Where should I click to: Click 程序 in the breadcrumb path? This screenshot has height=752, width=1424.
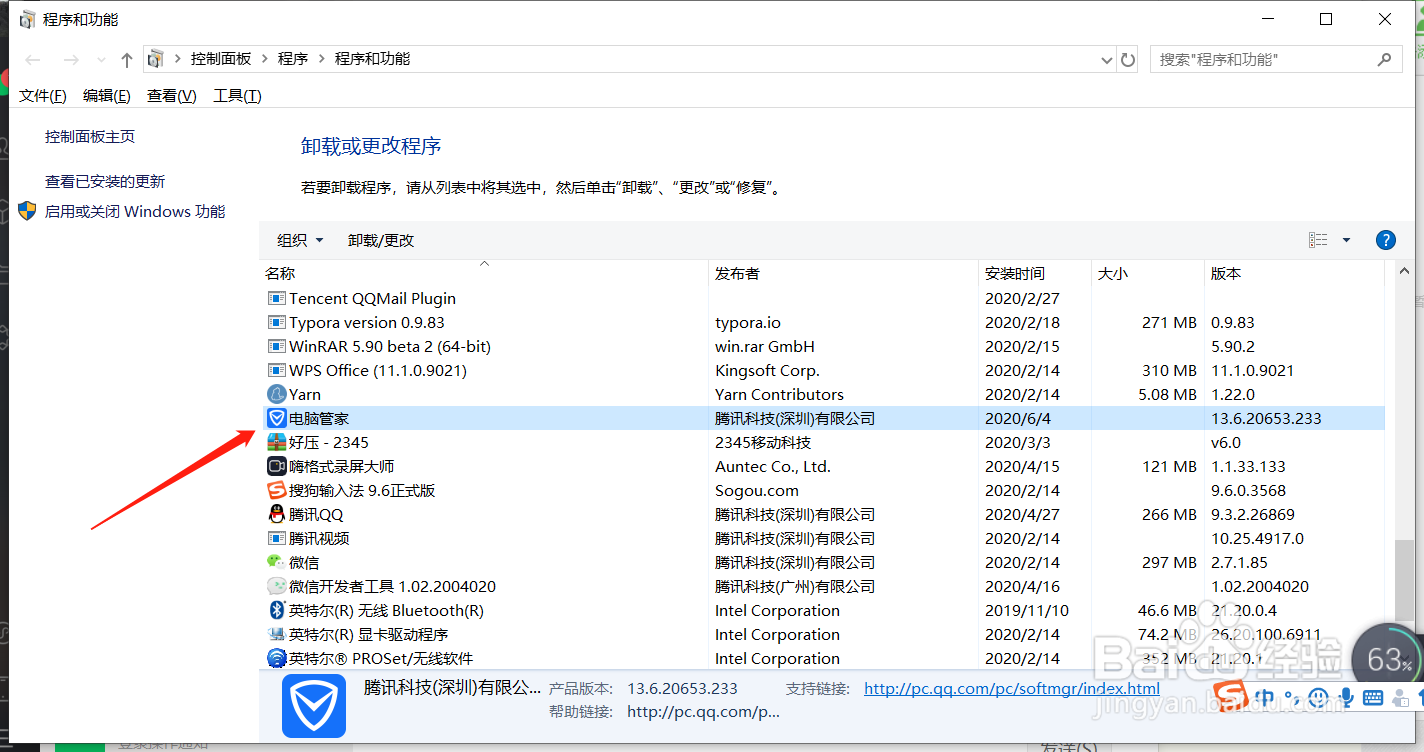coord(293,59)
